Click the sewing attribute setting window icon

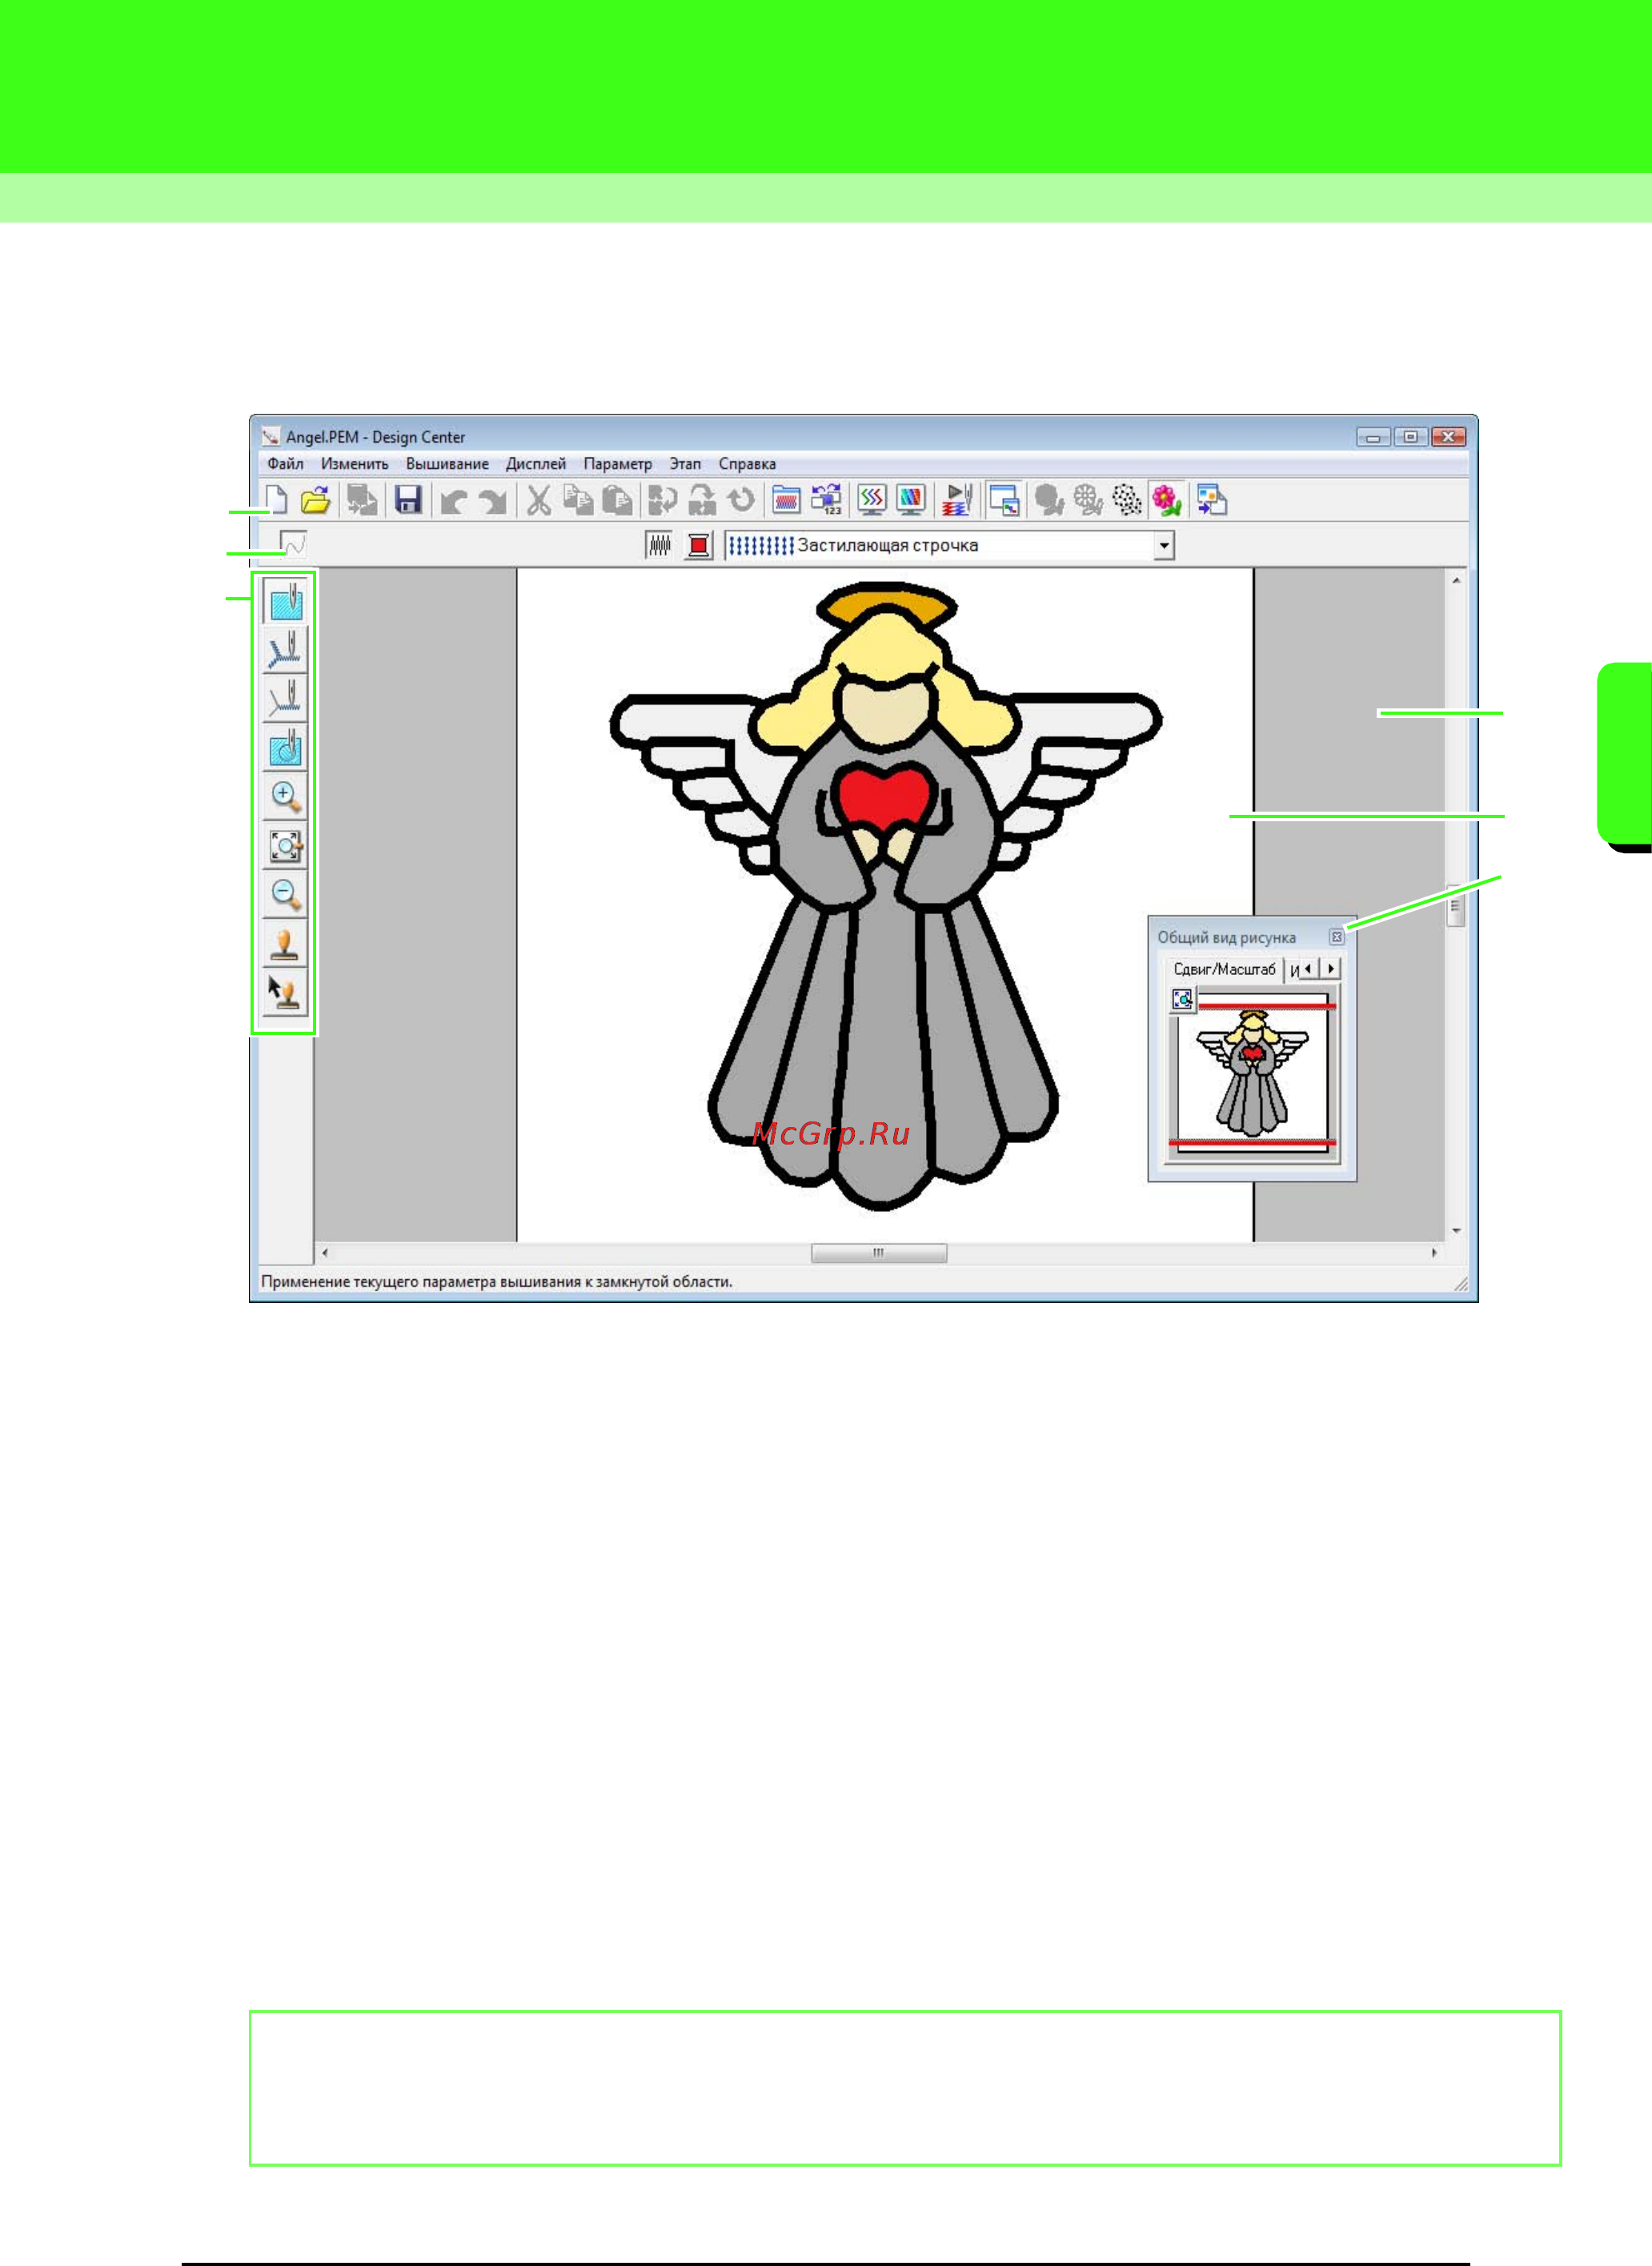click(x=787, y=499)
